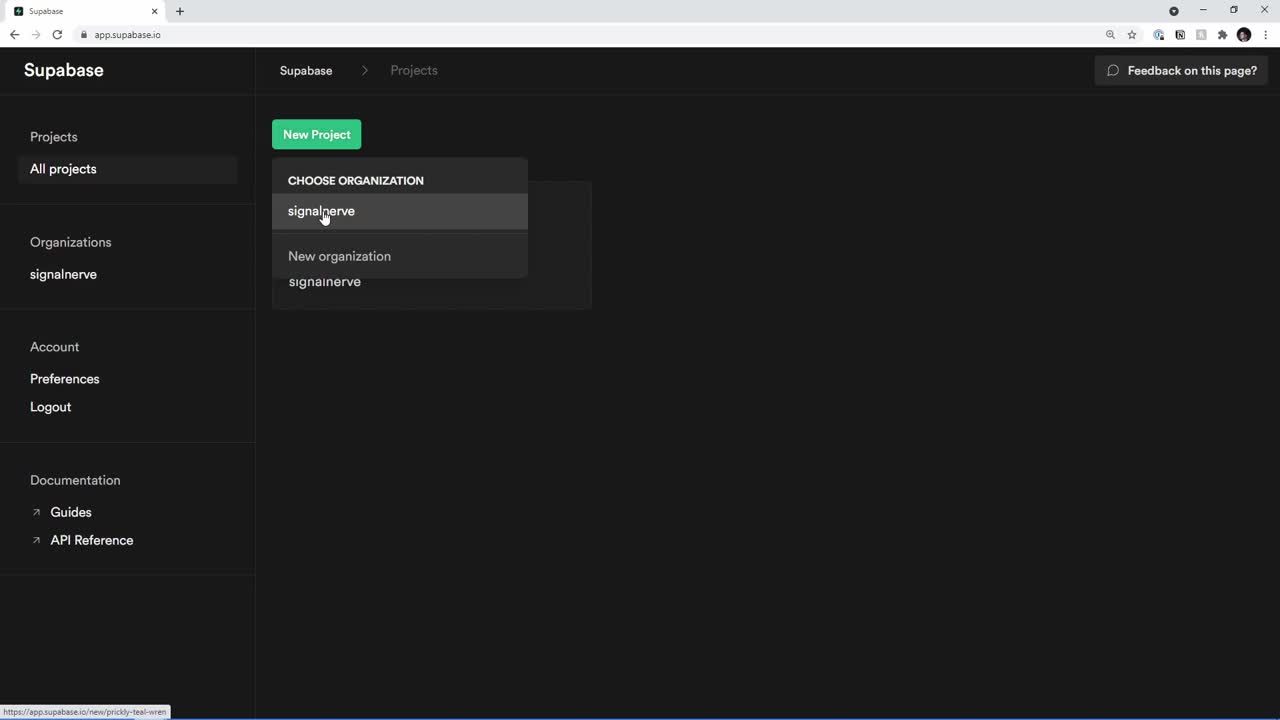Click the Supabase breadcrumb
Screen dimensions: 1280x720
tap(305, 71)
